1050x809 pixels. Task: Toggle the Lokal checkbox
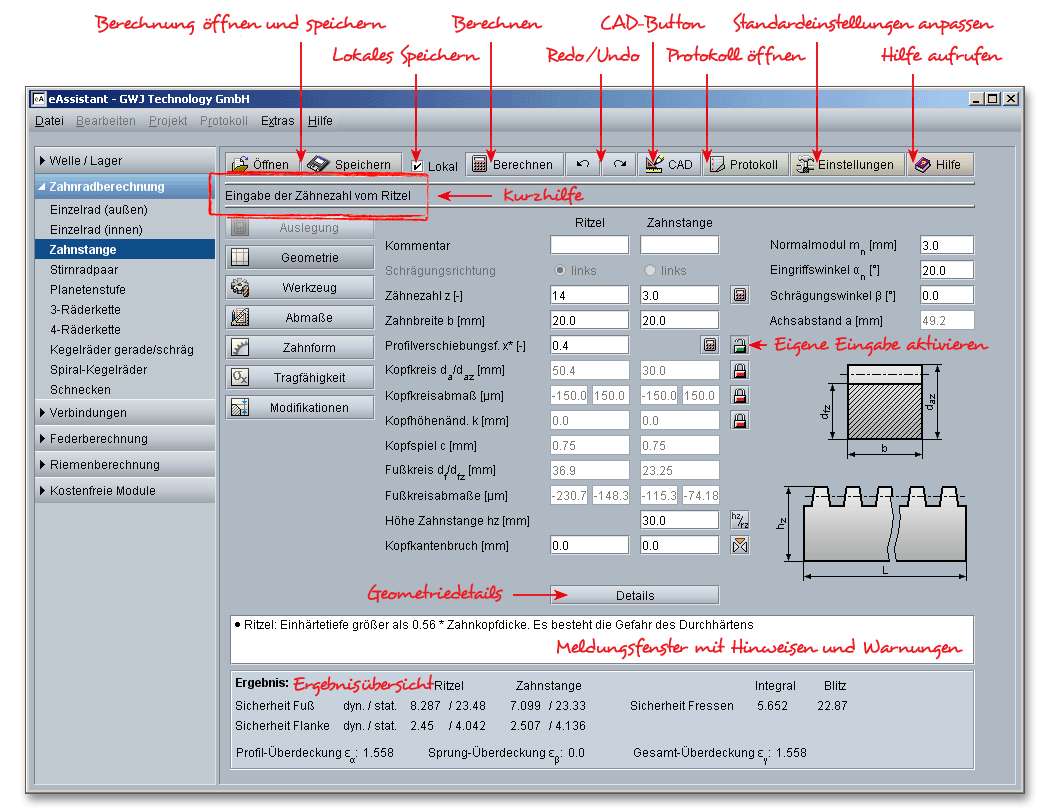418,166
